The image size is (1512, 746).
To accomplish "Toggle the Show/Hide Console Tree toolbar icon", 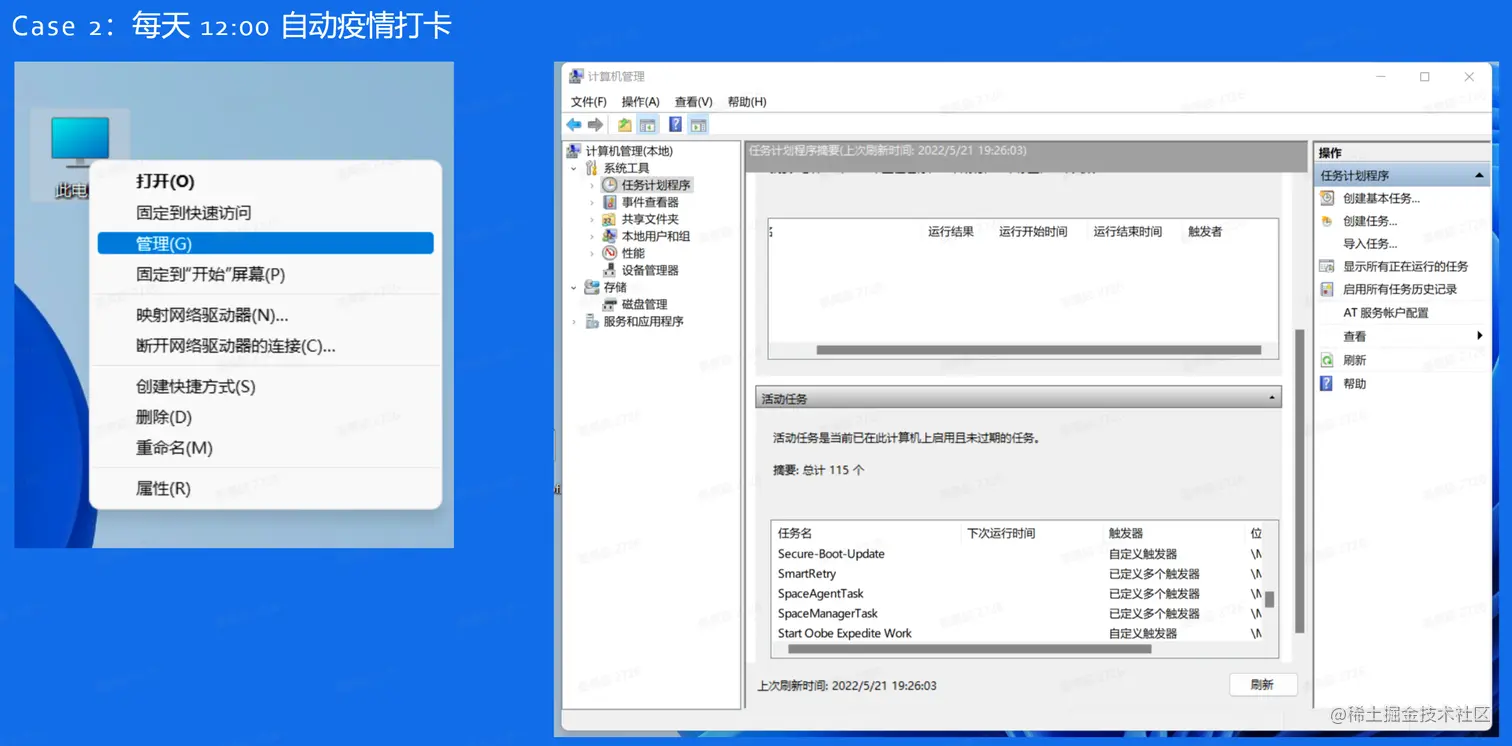I will click(x=648, y=125).
